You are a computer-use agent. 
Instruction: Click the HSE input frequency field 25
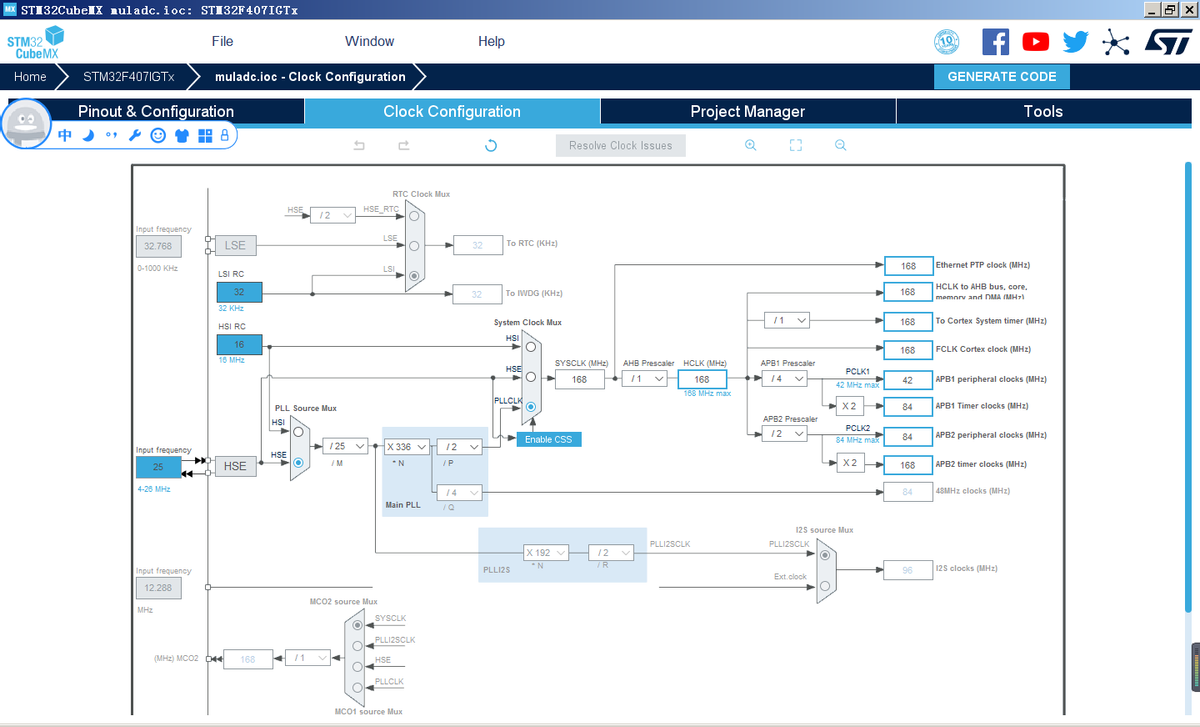(x=158, y=467)
